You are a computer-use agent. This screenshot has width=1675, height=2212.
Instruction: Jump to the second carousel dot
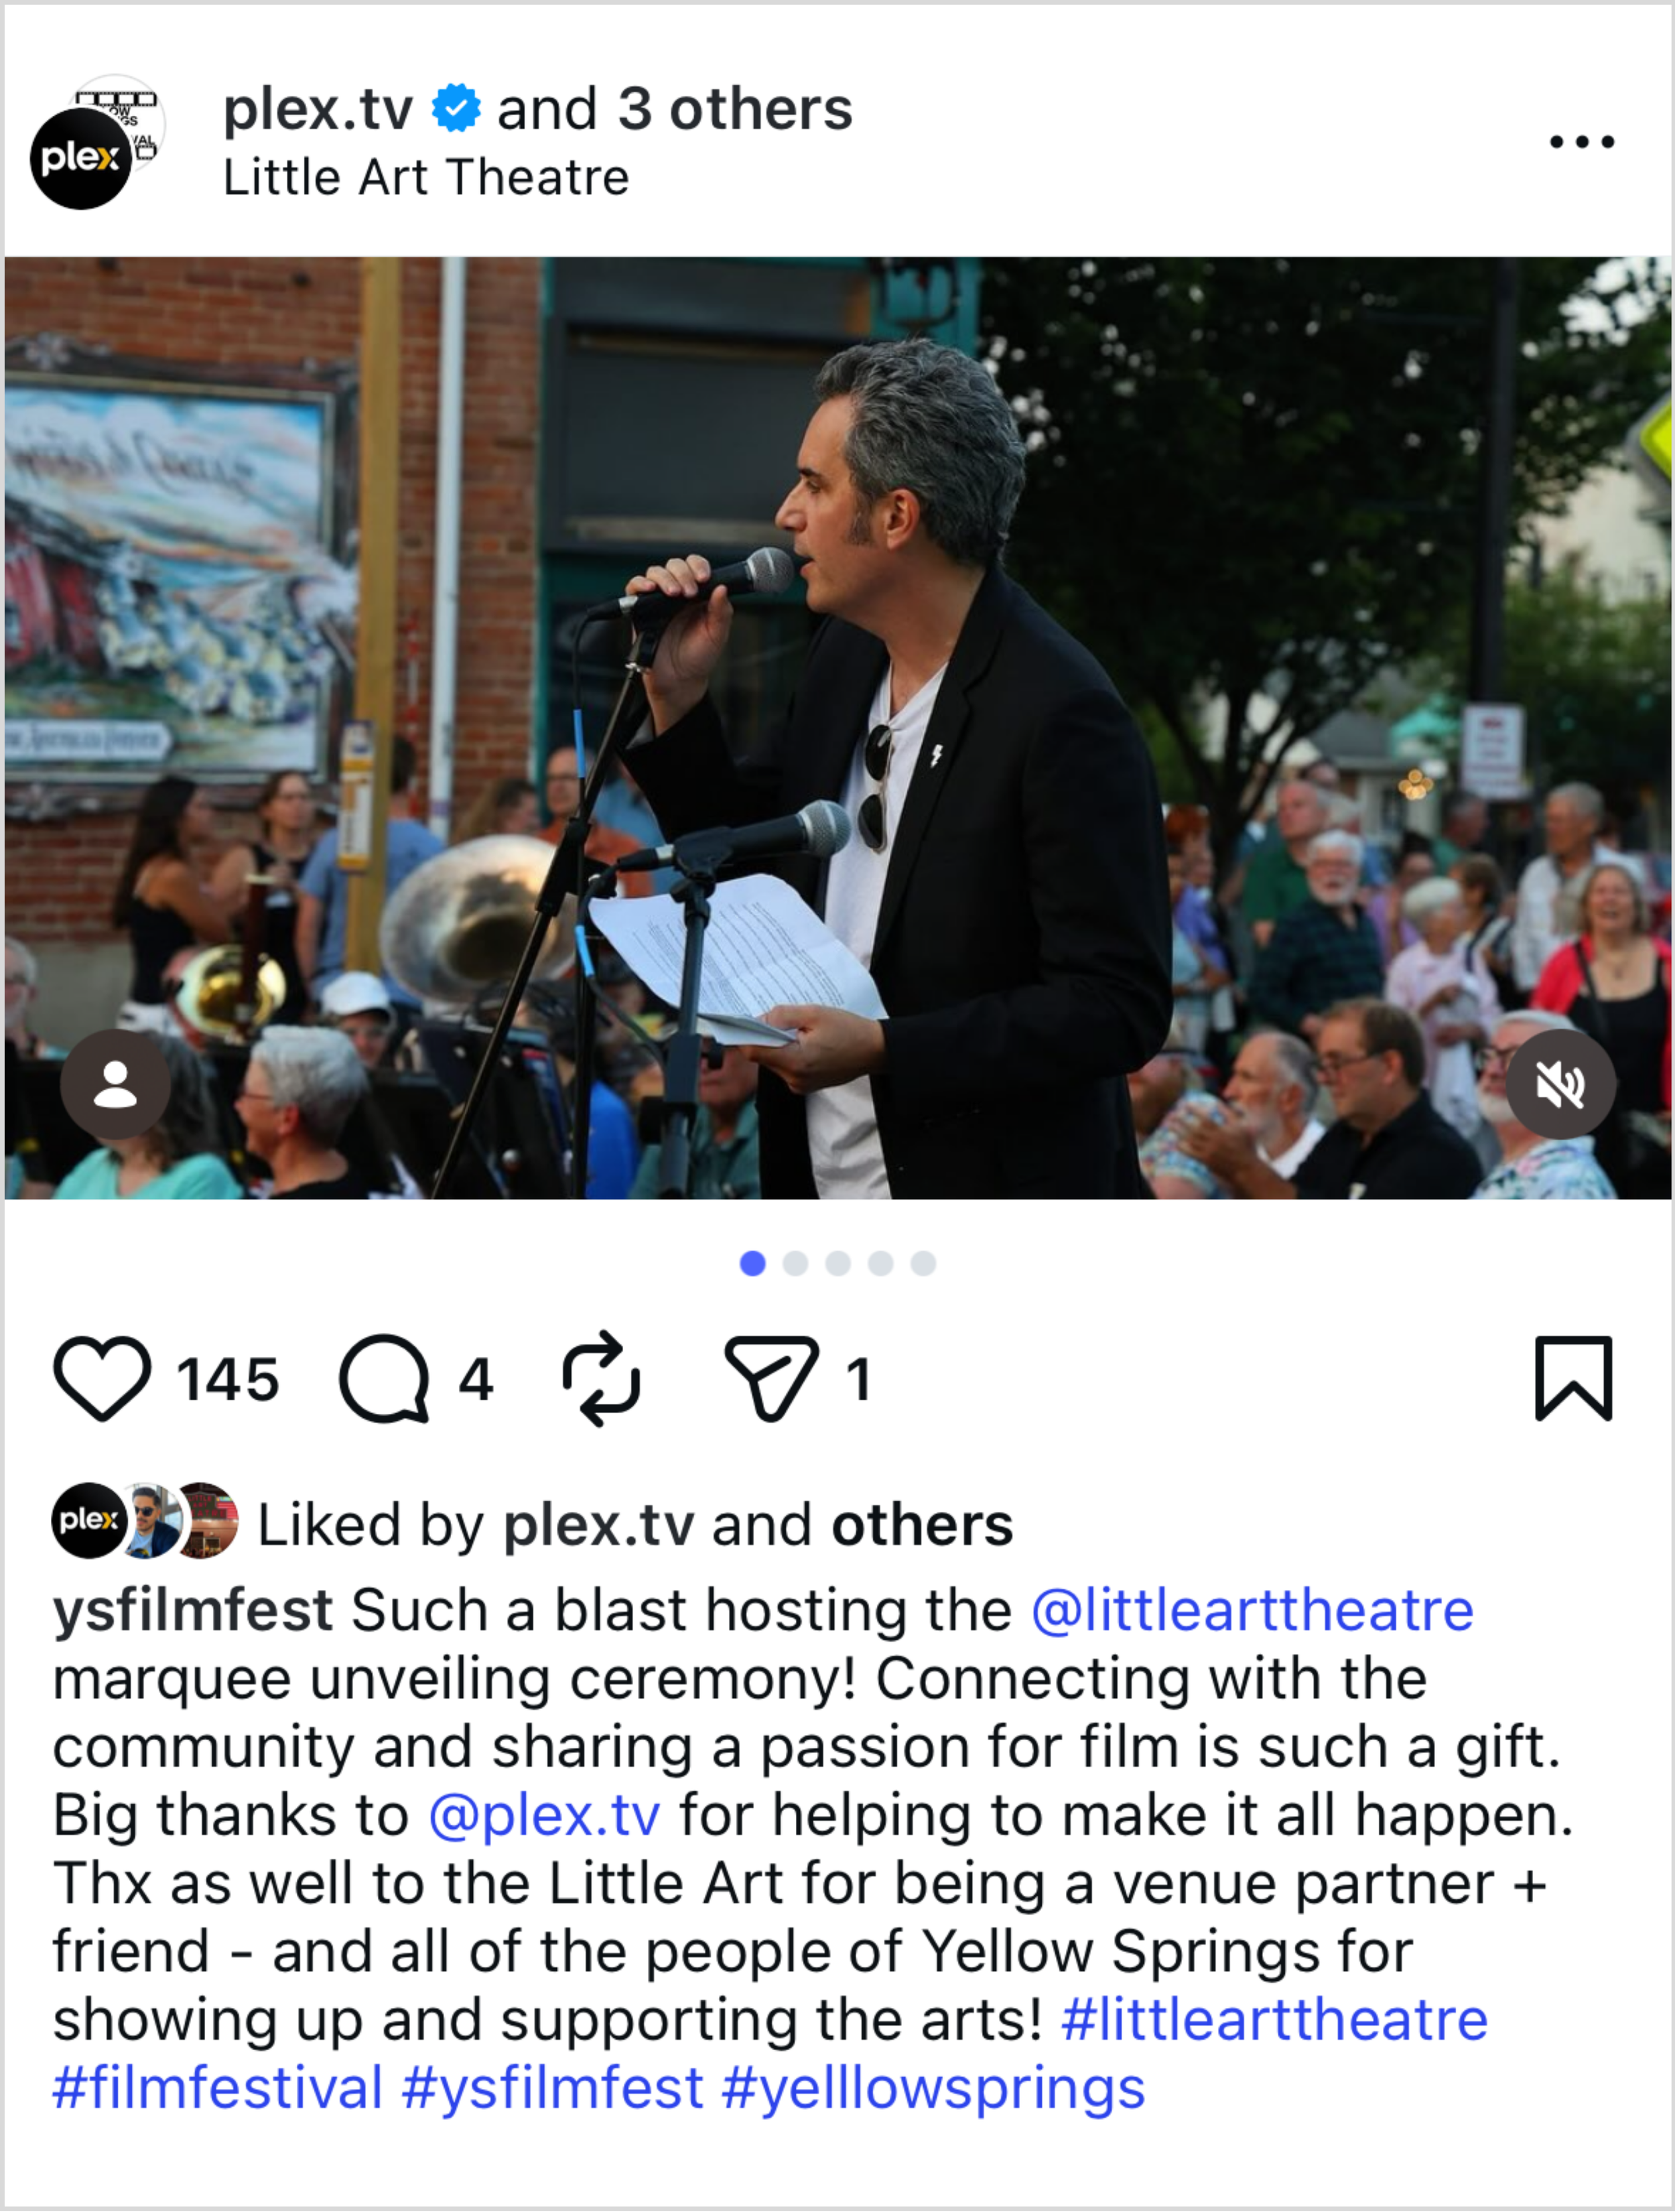(795, 1264)
